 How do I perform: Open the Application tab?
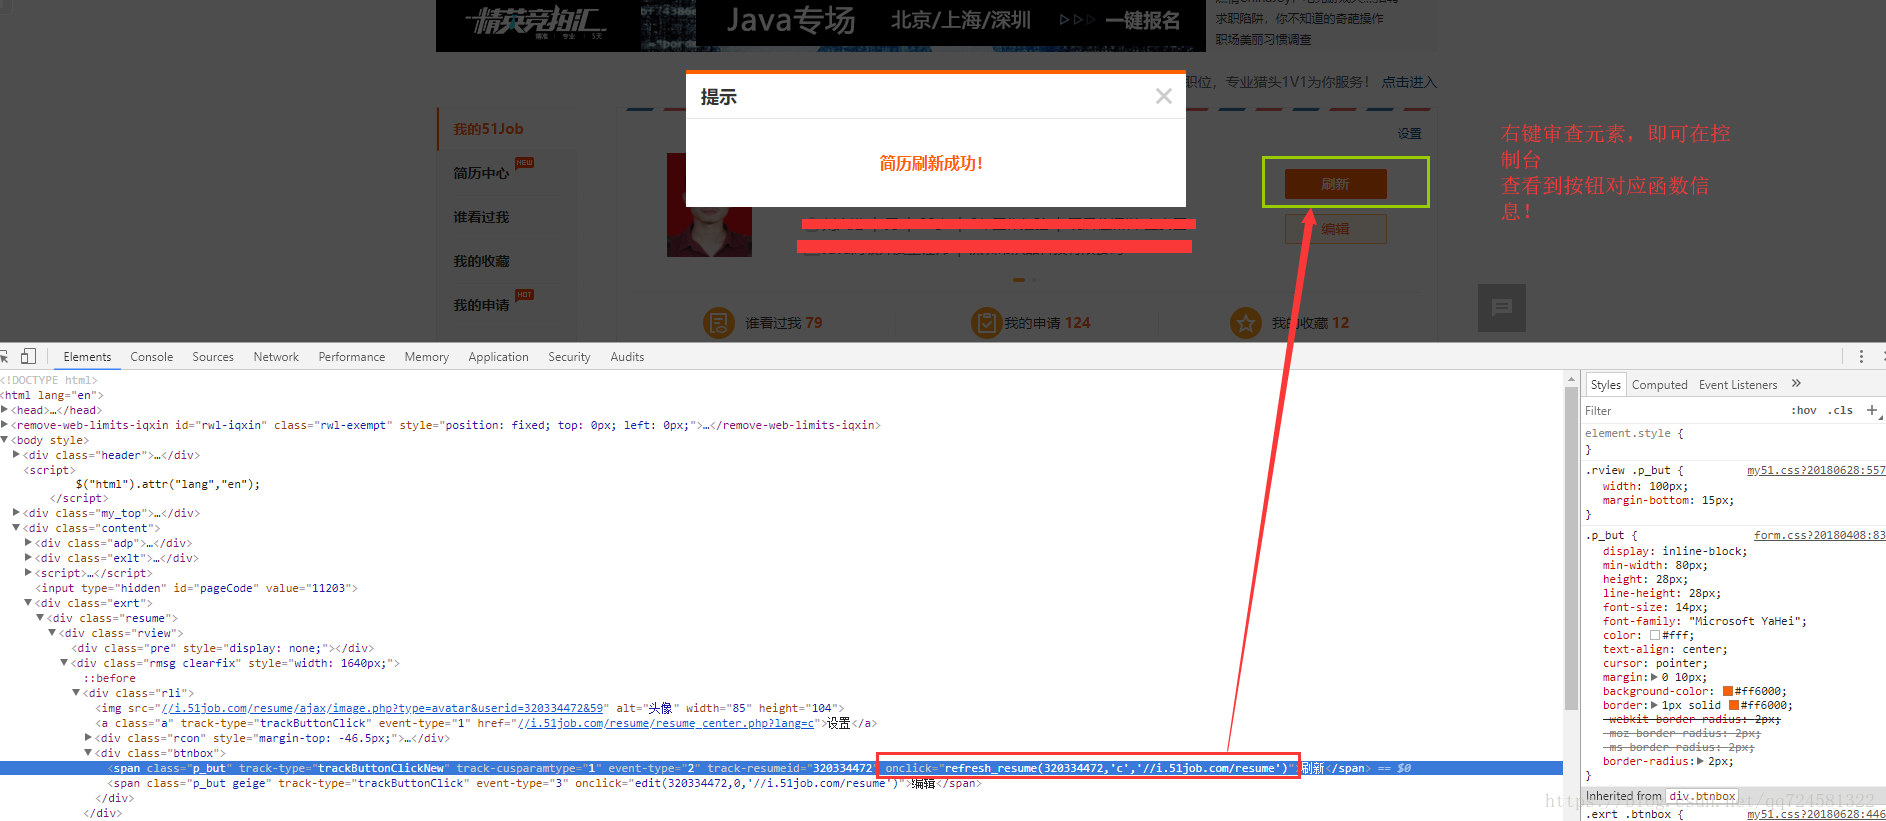[498, 357]
